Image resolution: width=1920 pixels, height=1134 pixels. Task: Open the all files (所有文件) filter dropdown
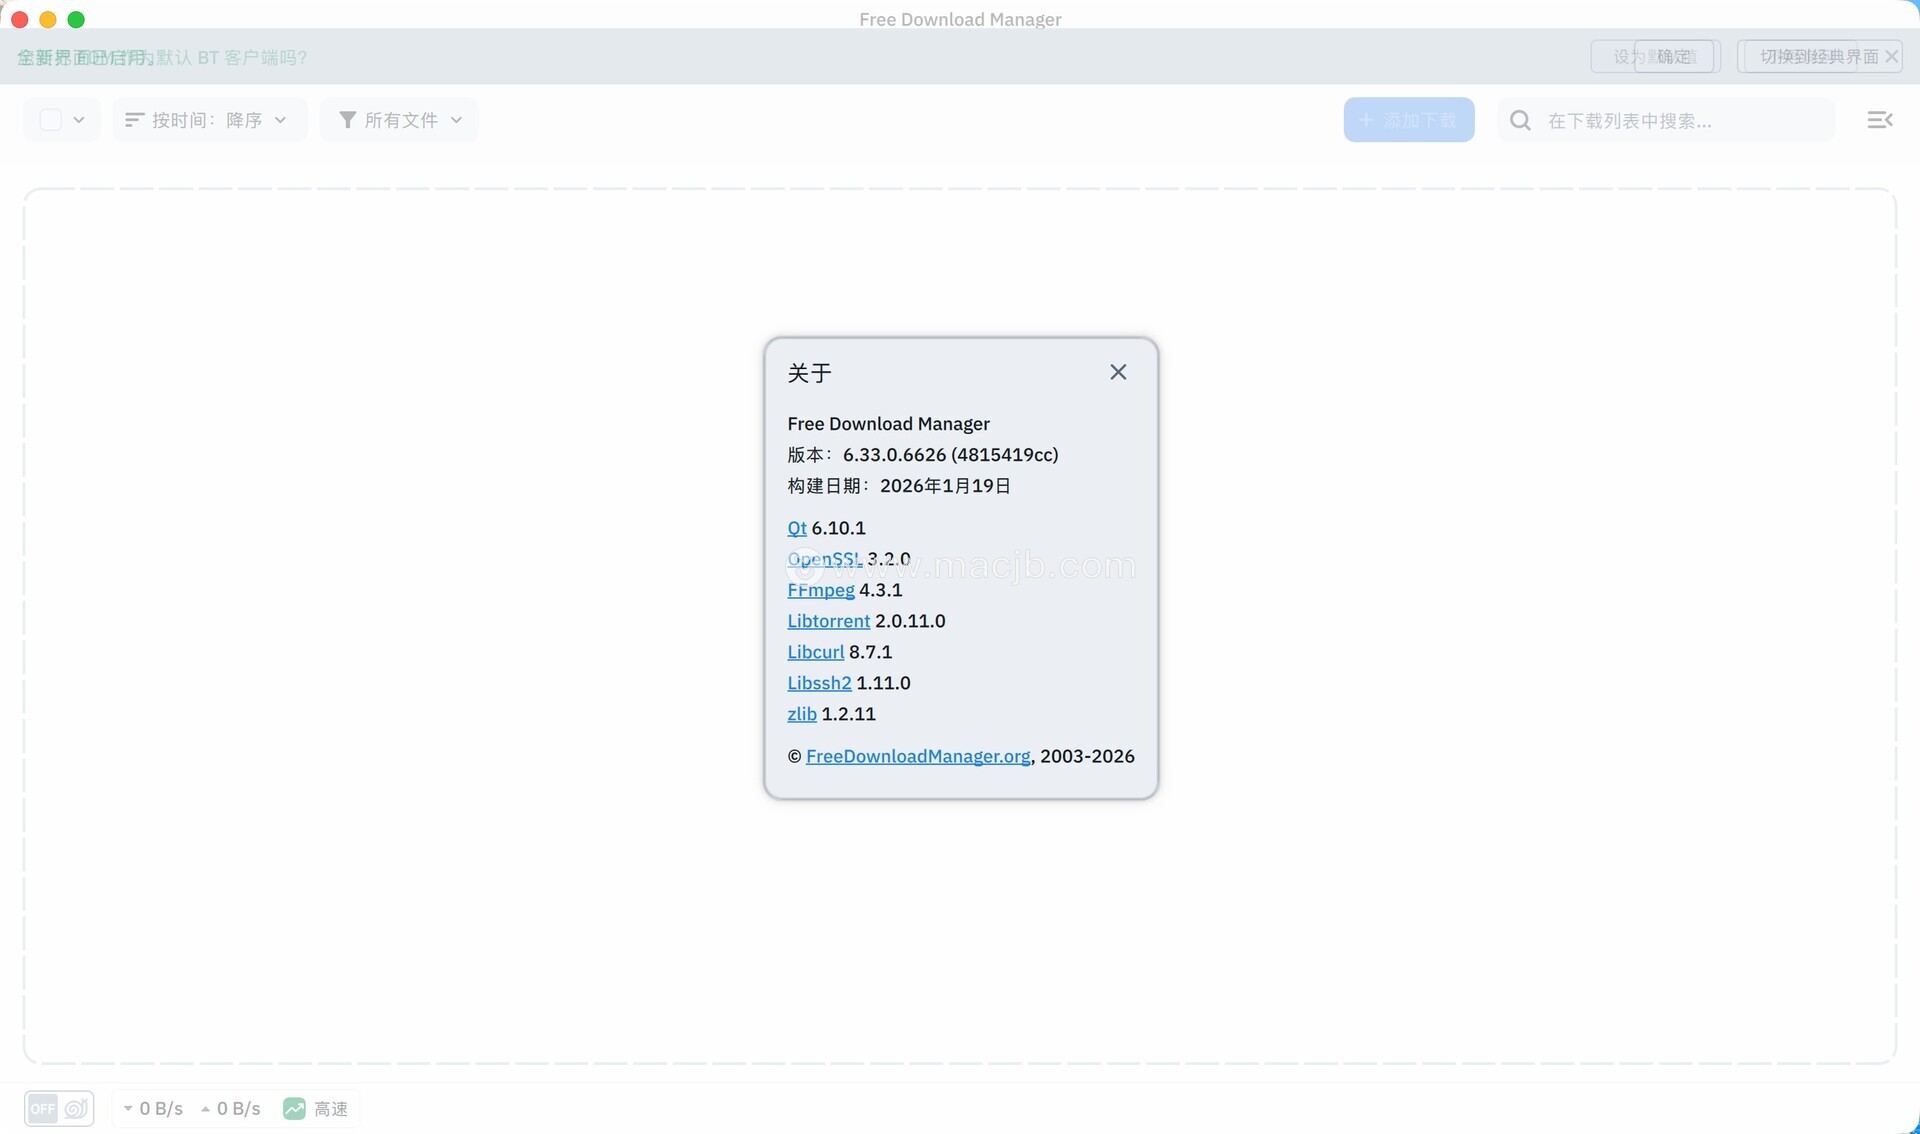(x=400, y=120)
